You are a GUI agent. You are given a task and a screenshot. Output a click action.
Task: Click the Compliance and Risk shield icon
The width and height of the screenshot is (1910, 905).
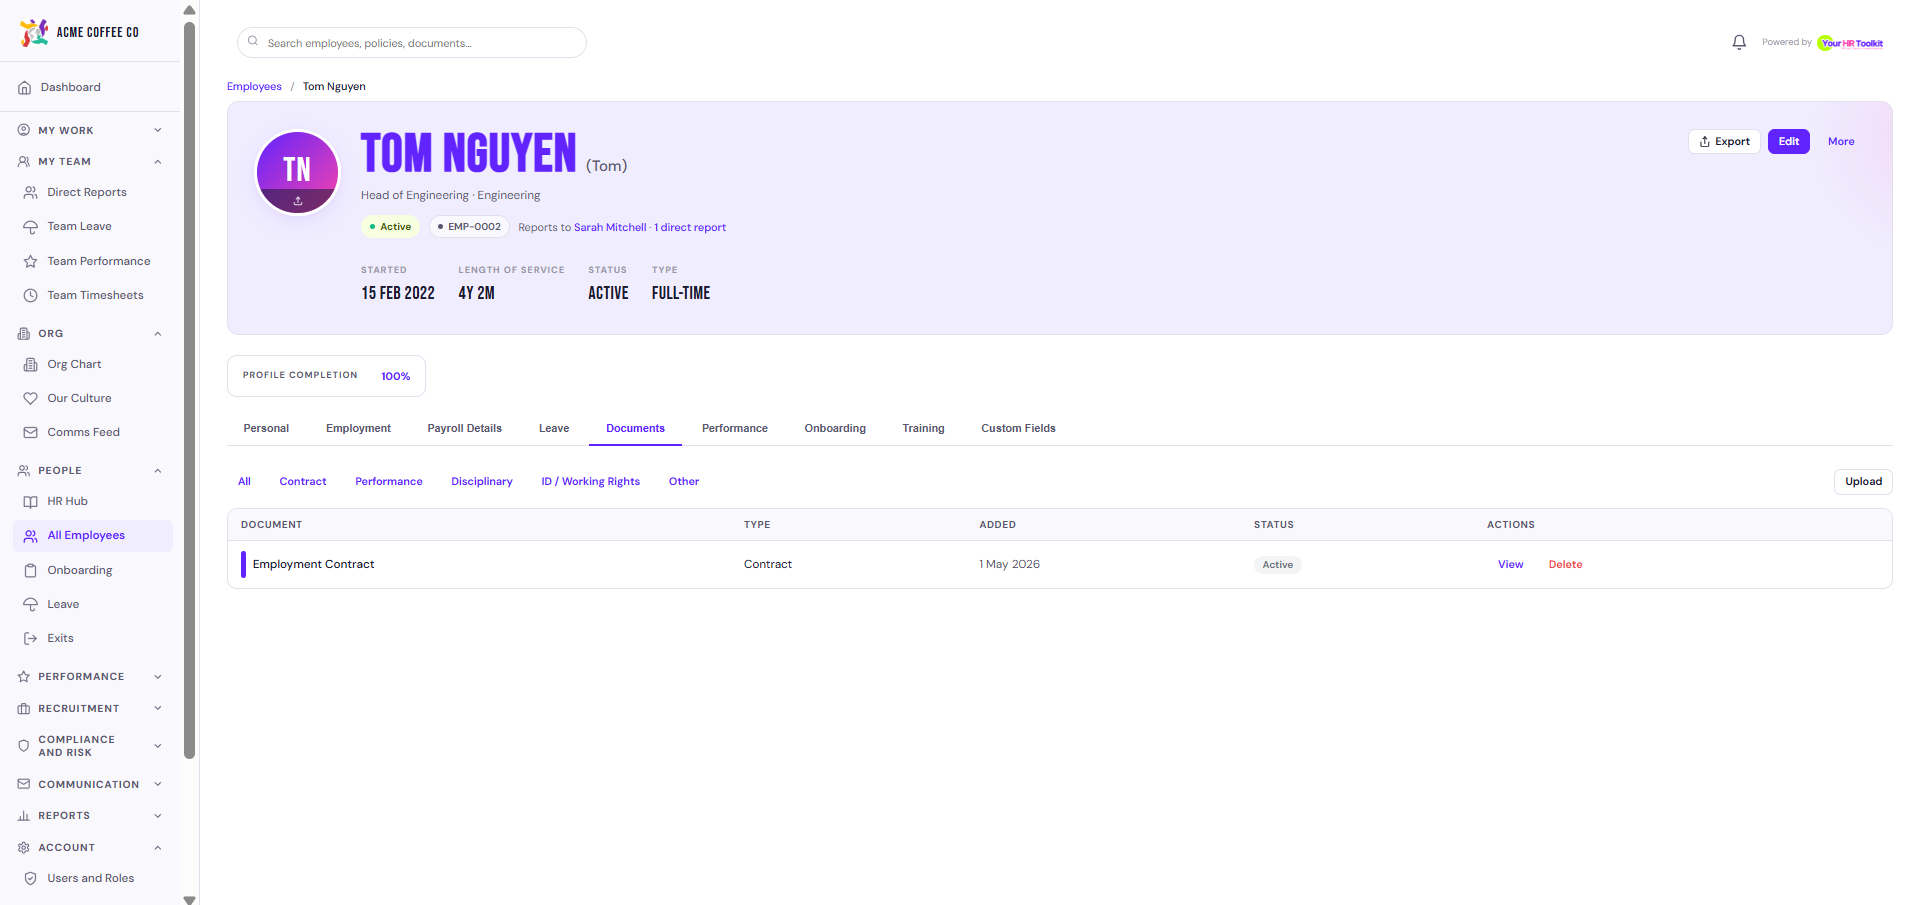pyautogui.click(x=24, y=746)
